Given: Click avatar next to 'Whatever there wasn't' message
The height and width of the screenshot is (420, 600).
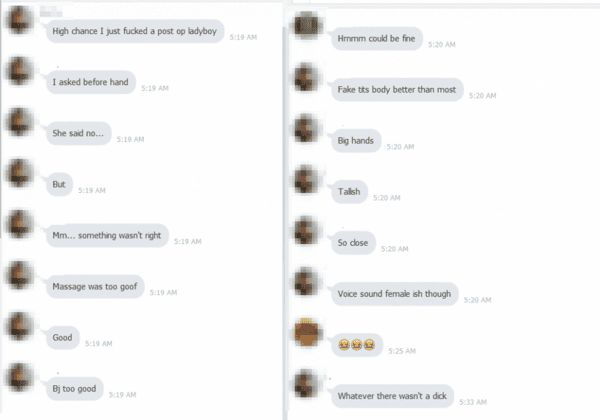Looking at the screenshot, I should pos(307,384).
